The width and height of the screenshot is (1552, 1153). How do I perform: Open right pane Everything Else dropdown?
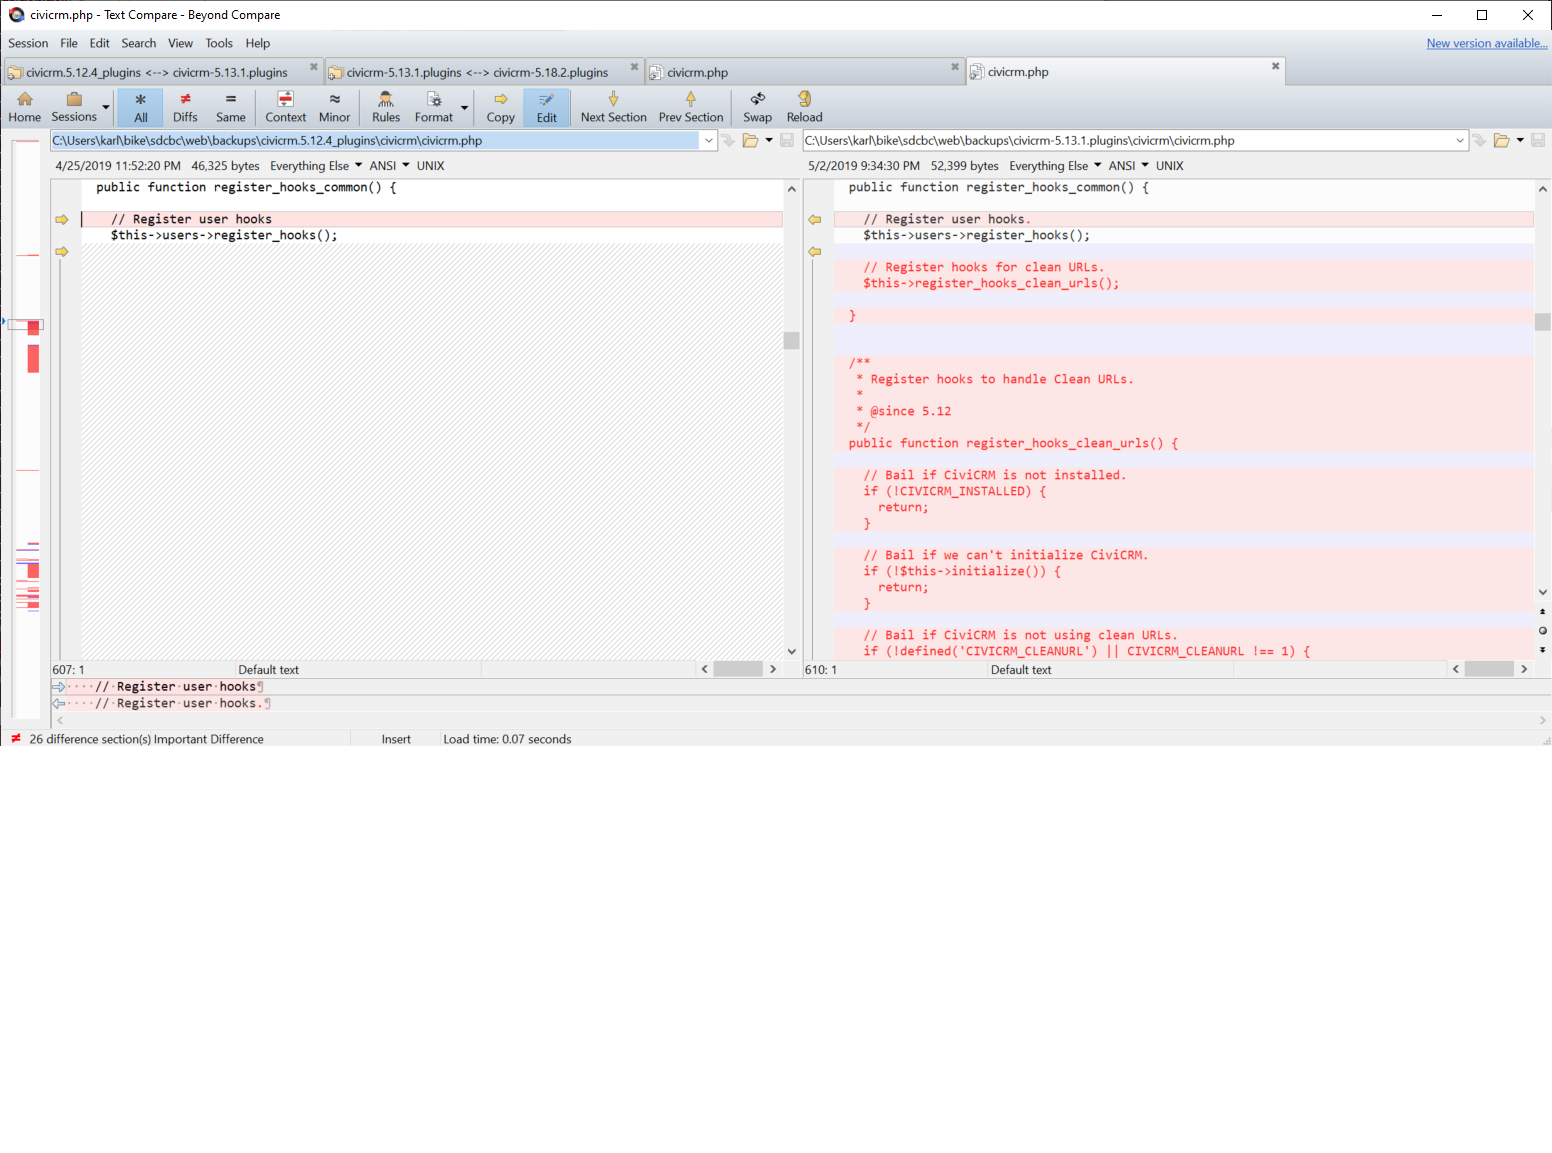[1055, 166]
